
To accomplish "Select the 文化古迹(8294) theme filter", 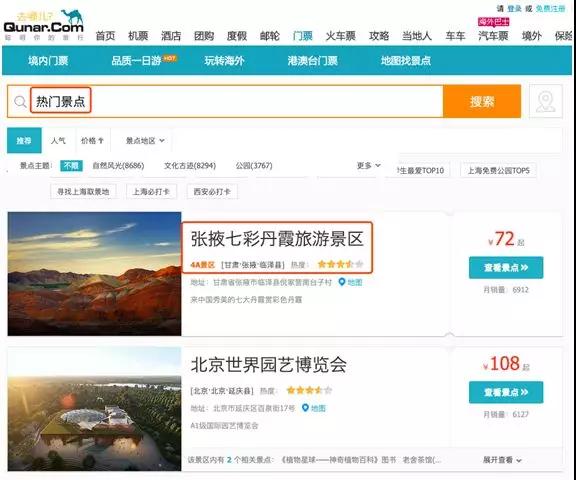I will tap(190, 166).
